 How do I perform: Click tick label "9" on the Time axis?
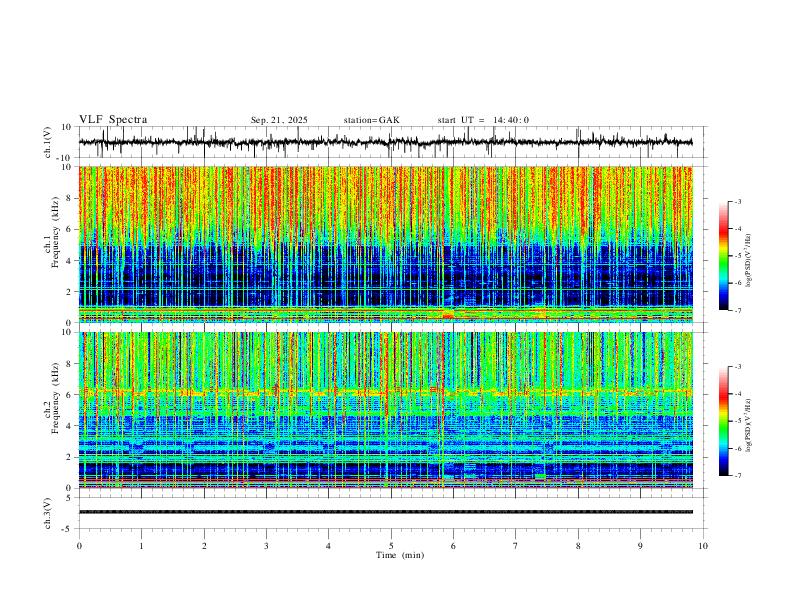click(x=640, y=546)
